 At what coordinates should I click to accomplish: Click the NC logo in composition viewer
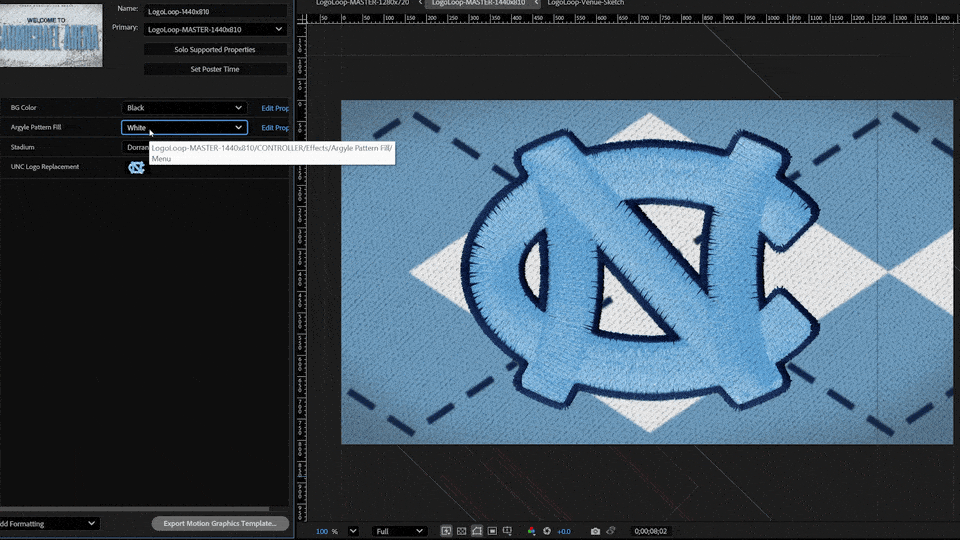click(640, 269)
